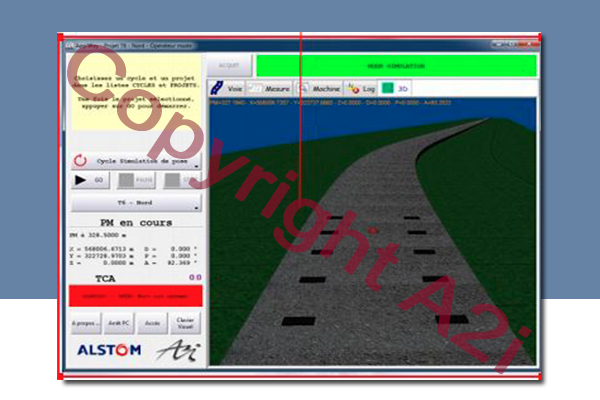600x400 pixels.
Task: Open the Clavier Visuel virtual keyboard
Action: pos(185,323)
